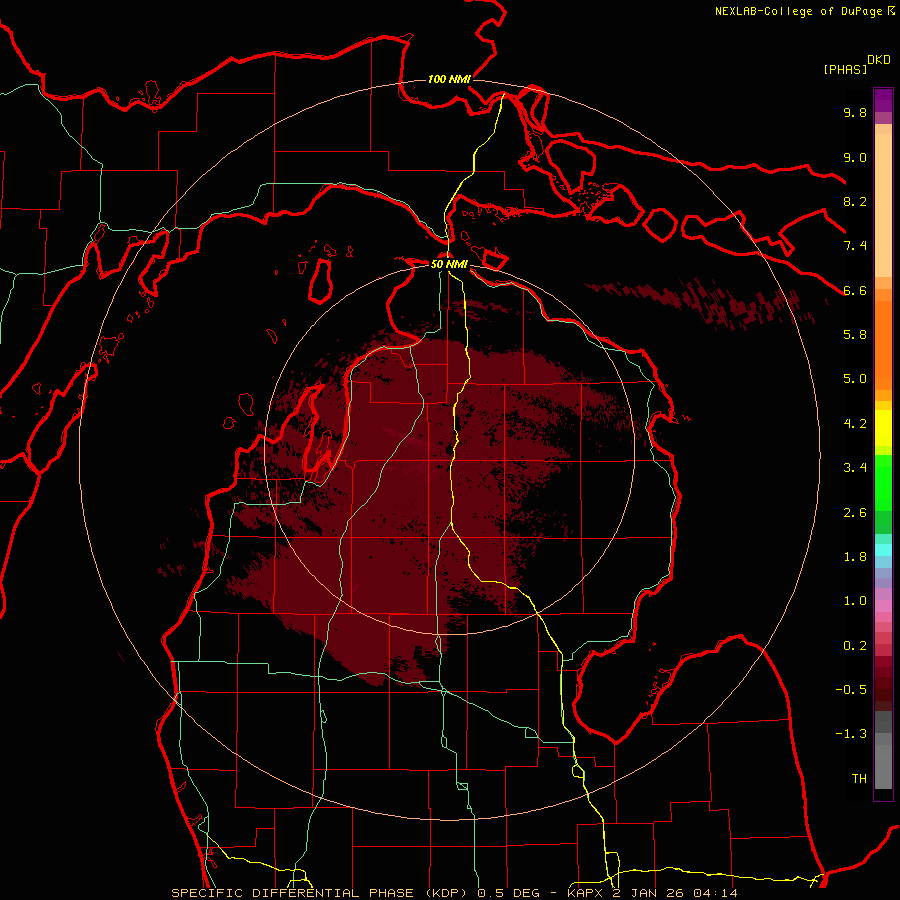Click the 6.6 value on the scale
Image resolution: width=900 pixels, height=900 pixels.
pyautogui.click(x=855, y=290)
